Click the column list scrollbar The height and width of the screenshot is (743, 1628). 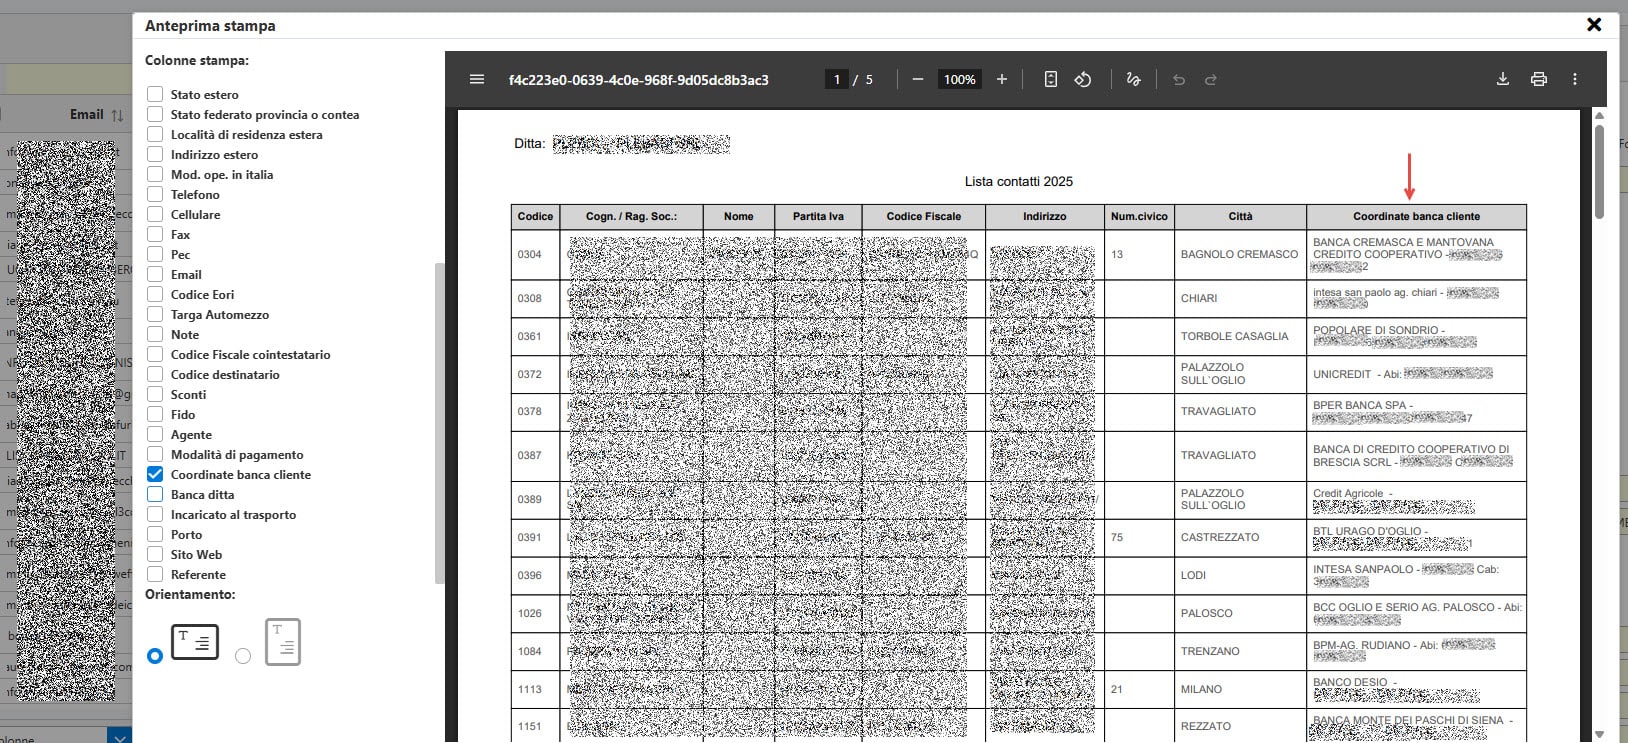click(439, 420)
